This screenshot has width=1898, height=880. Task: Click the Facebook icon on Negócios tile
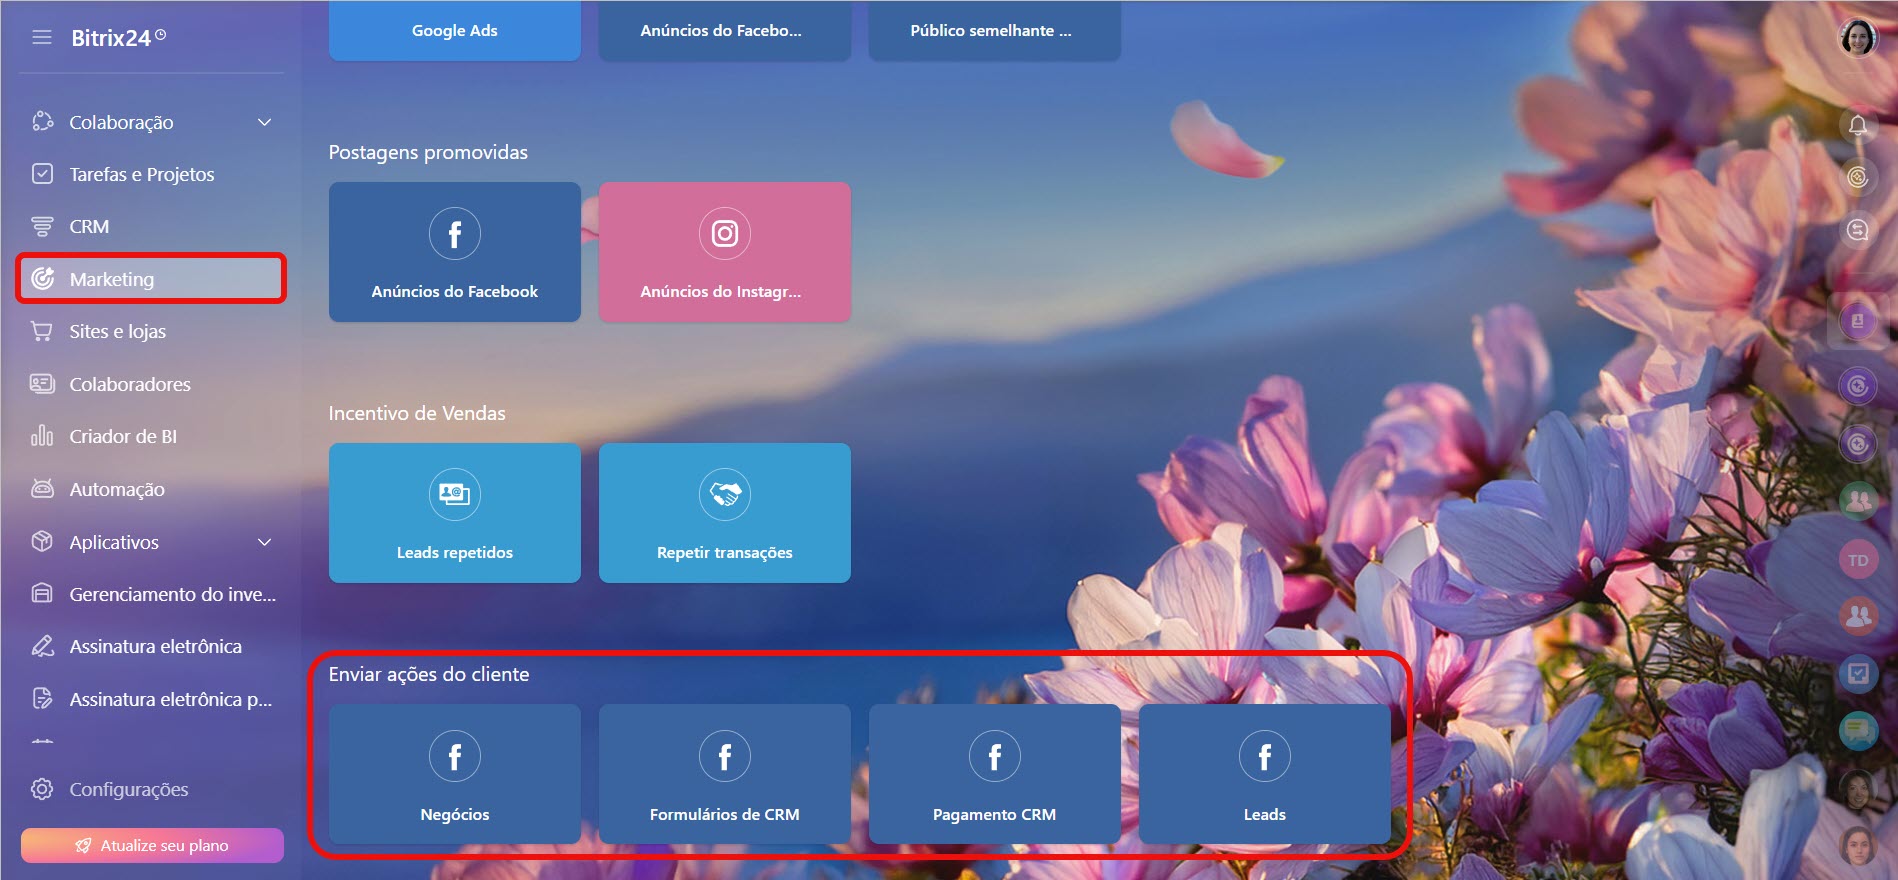455,757
